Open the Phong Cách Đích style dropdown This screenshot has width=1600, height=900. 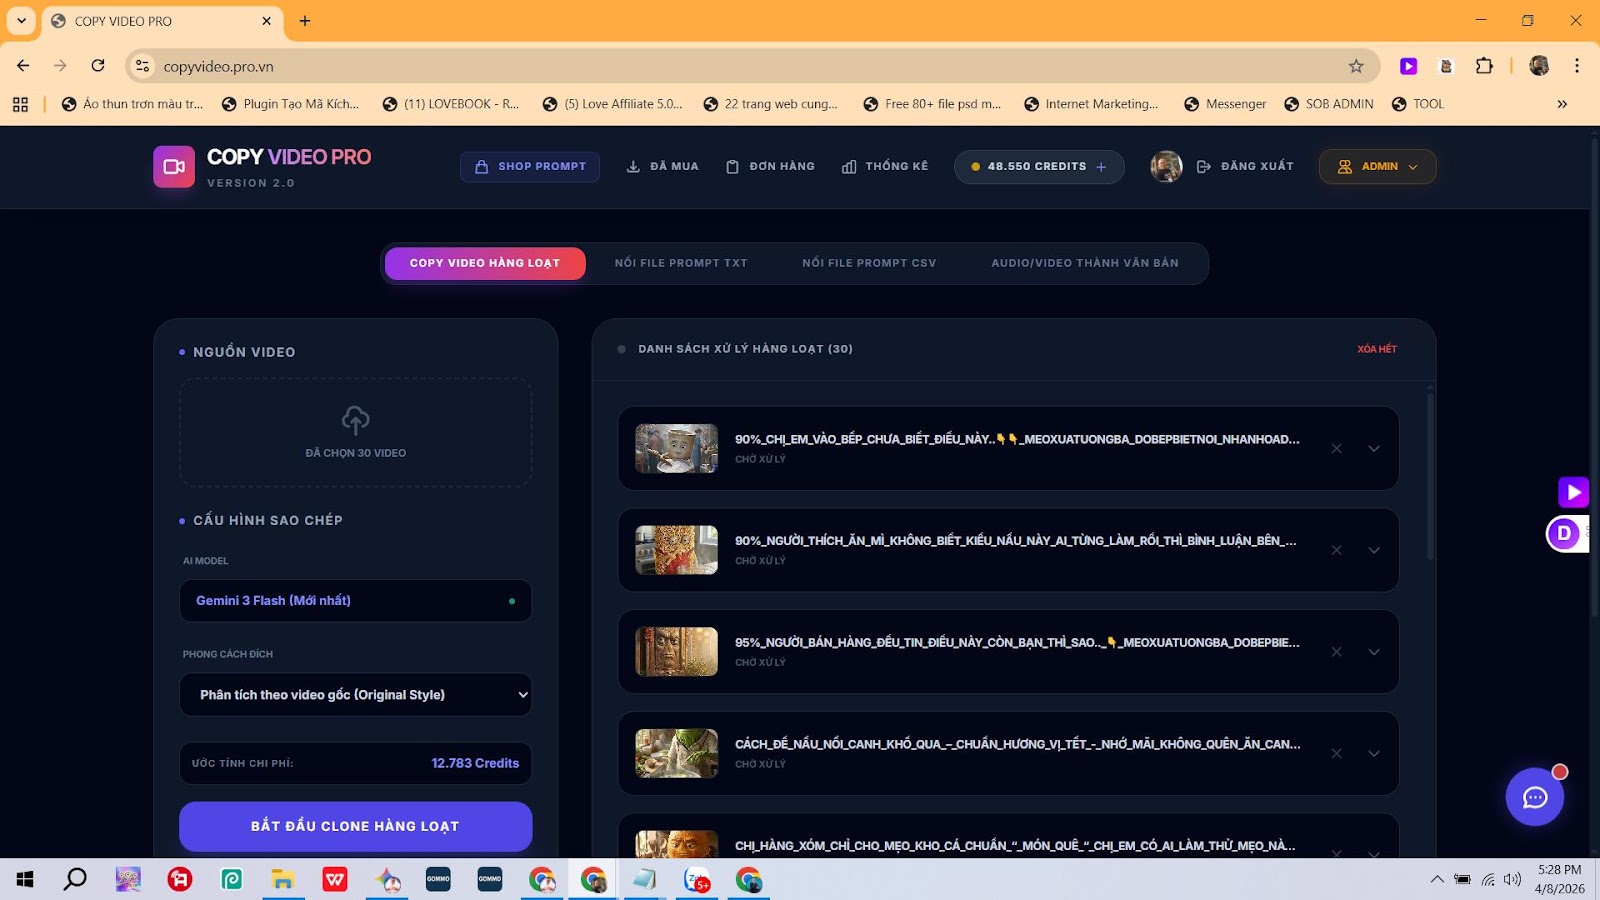(355, 695)
